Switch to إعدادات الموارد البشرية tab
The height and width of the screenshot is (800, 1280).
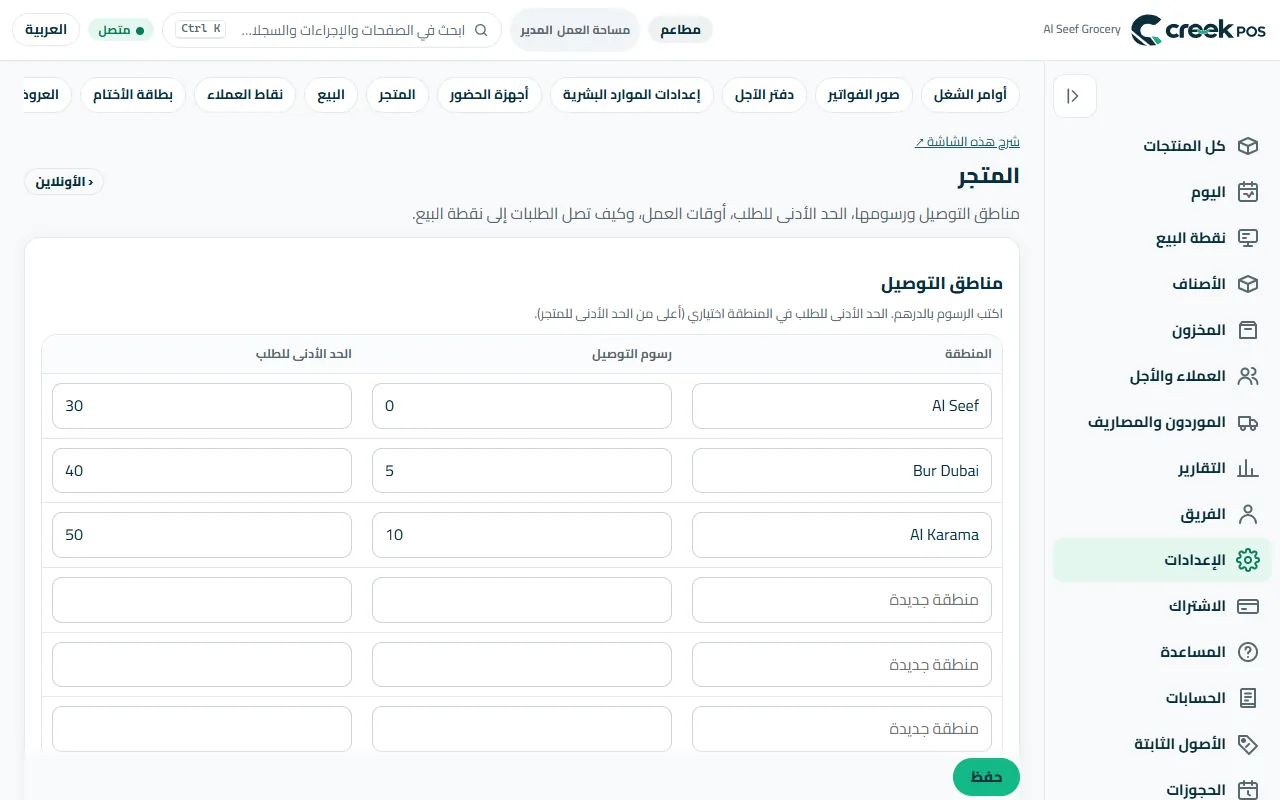click(632, 95)
